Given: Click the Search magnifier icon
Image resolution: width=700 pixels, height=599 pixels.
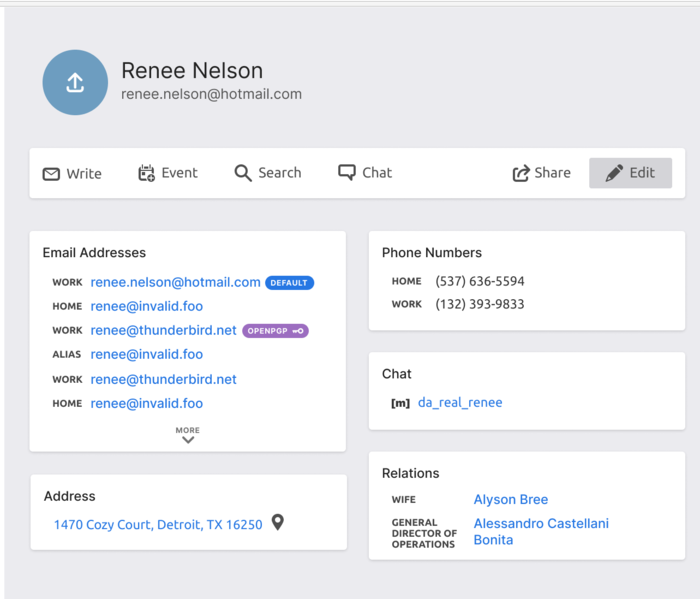Looking at the screenshot, I should pos(243,173).
